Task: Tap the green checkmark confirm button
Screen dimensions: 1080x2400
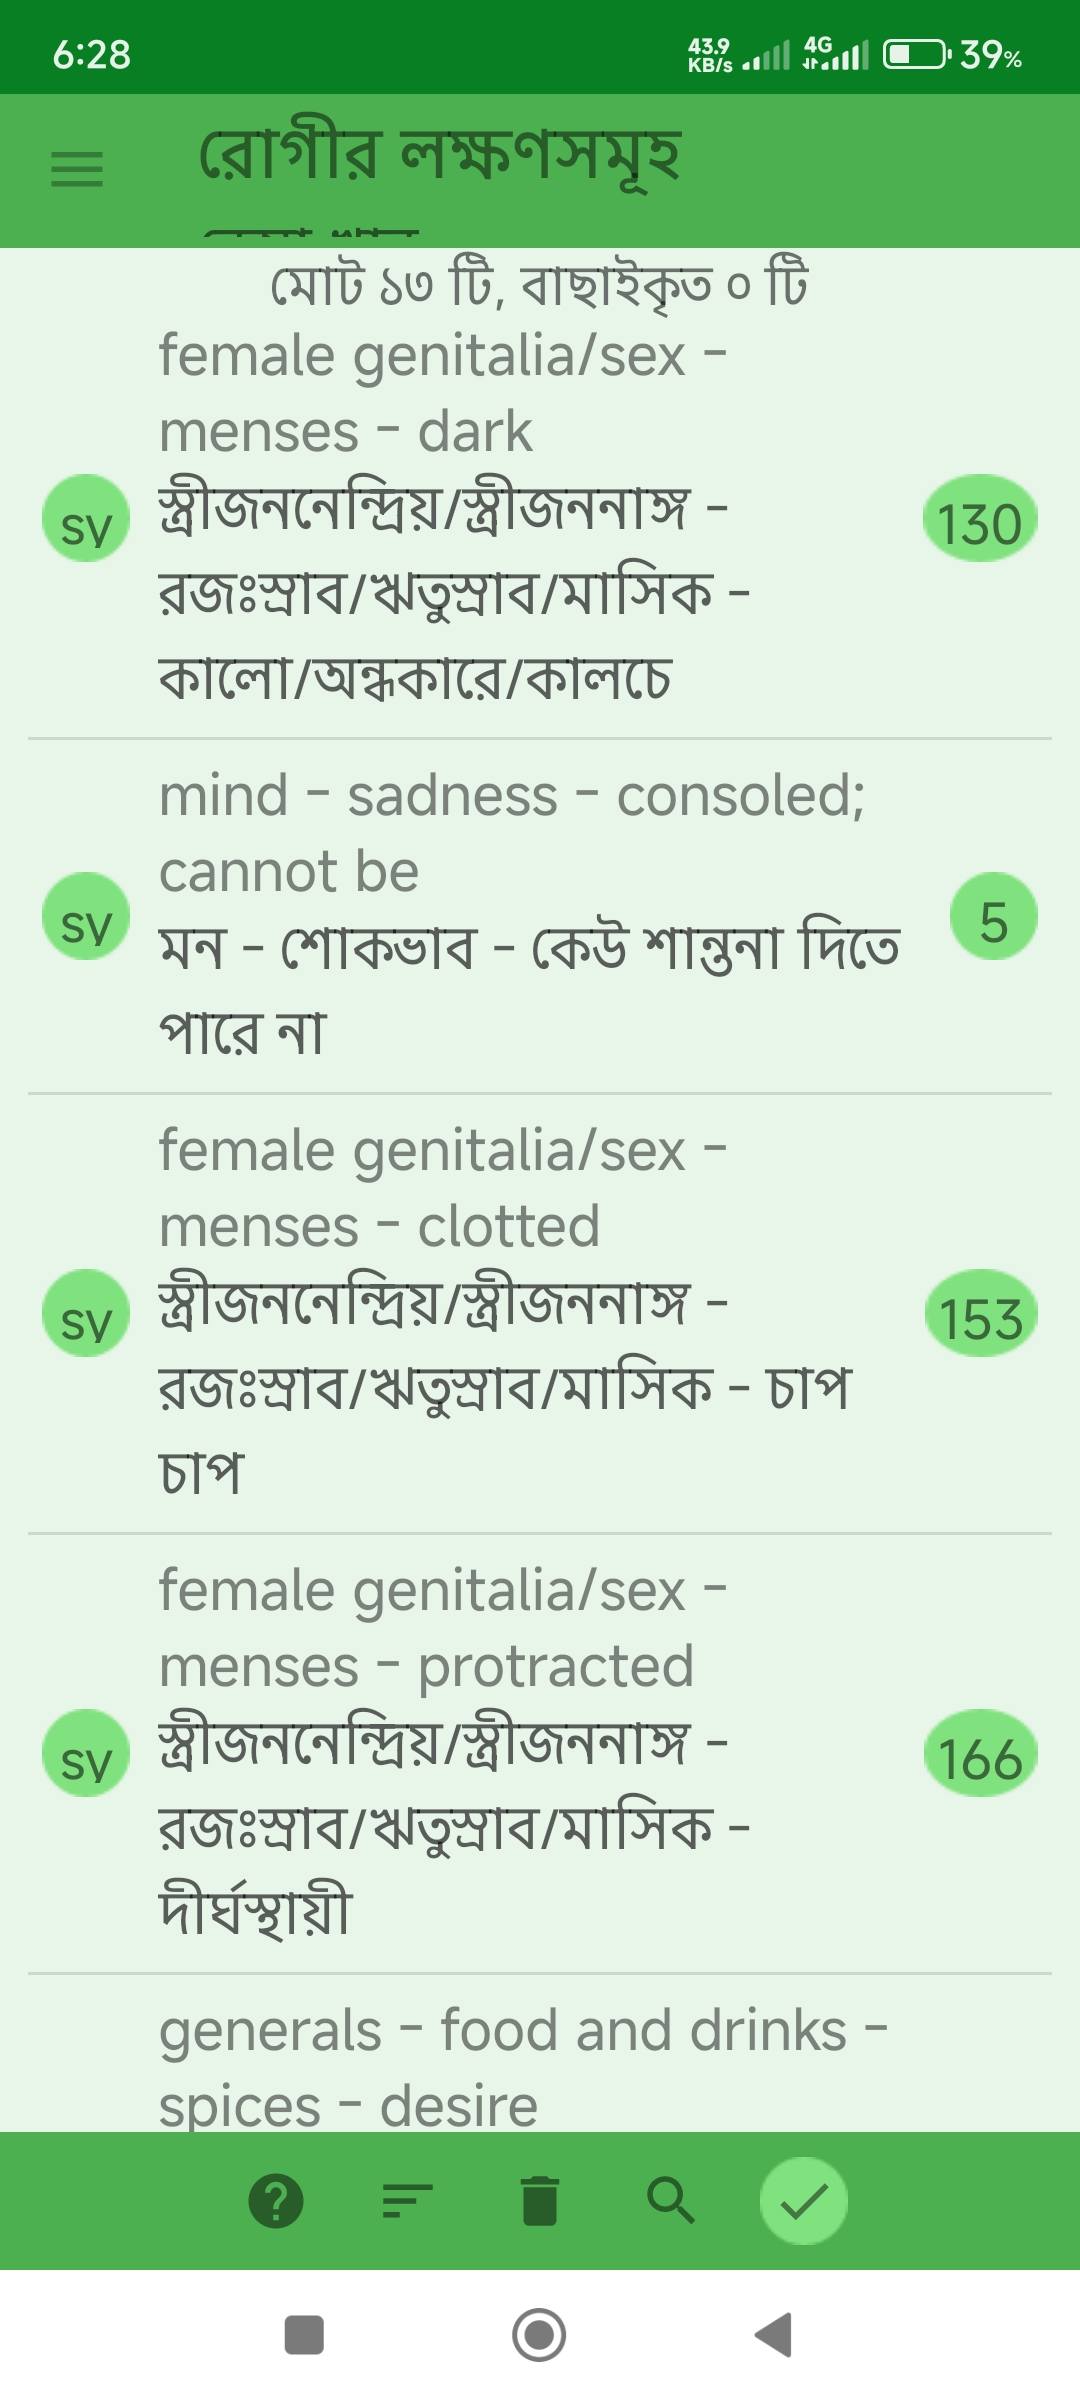Action: pos(803,2201)
